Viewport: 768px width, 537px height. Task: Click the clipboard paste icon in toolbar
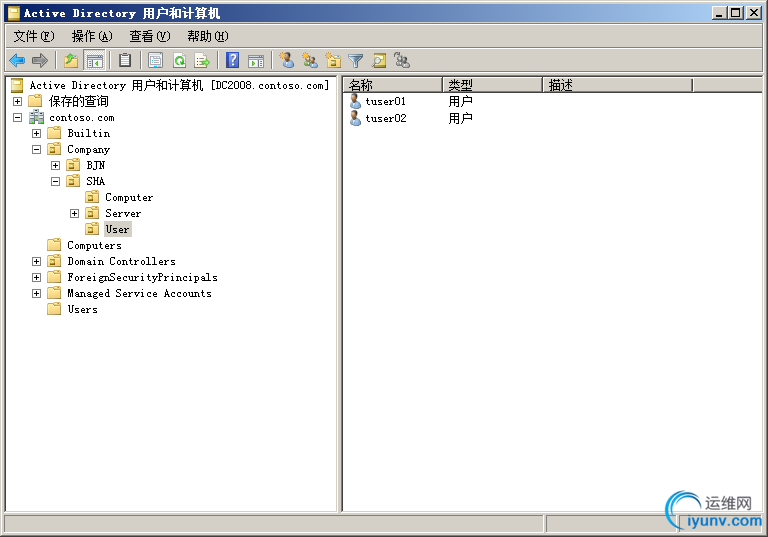click(125, 61)
